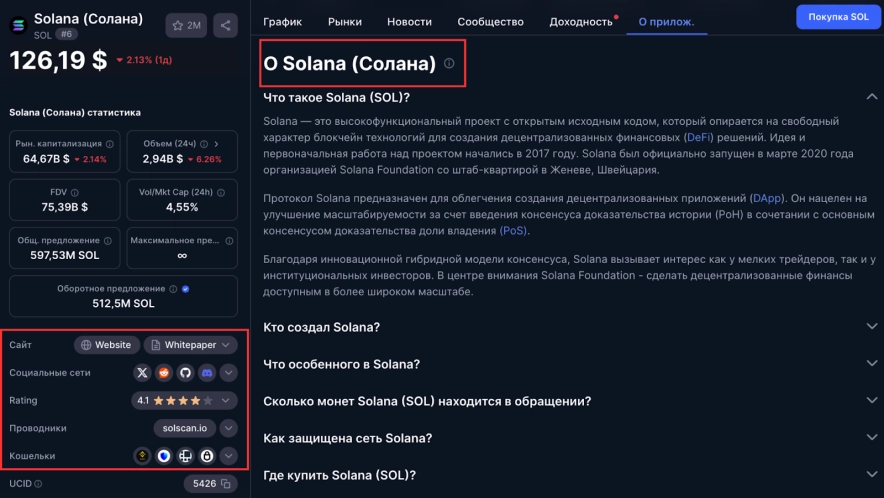This screenshot has height=498, width=884.
Task: Expand more social networks dropdown arrow
Action: (x=229, y=373)
